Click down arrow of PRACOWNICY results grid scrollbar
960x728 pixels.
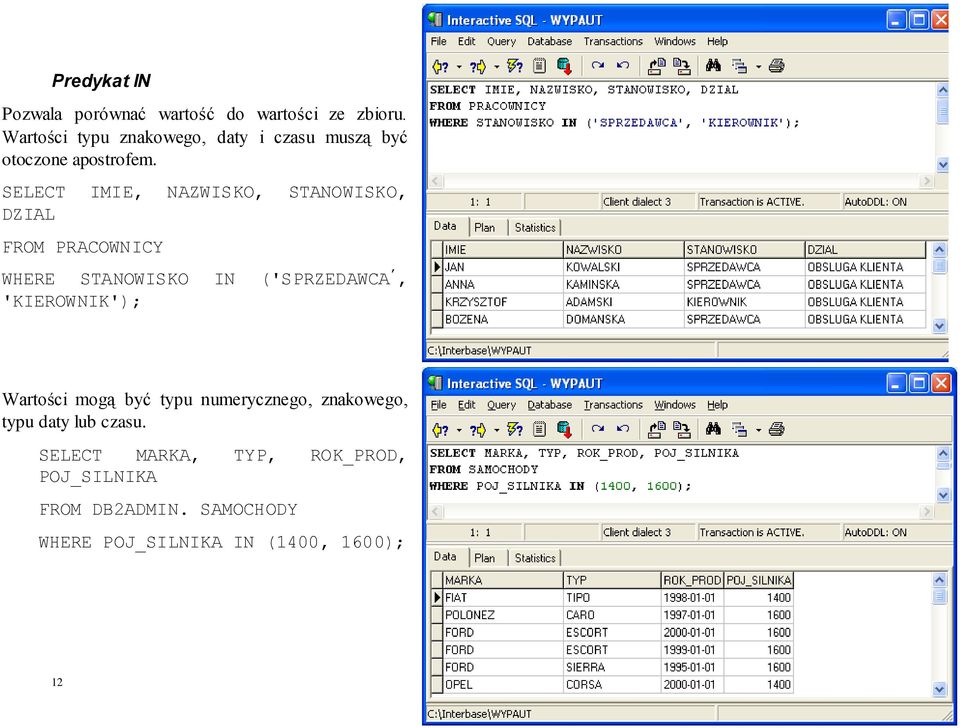pyautogui.click(x=940, y=326)
